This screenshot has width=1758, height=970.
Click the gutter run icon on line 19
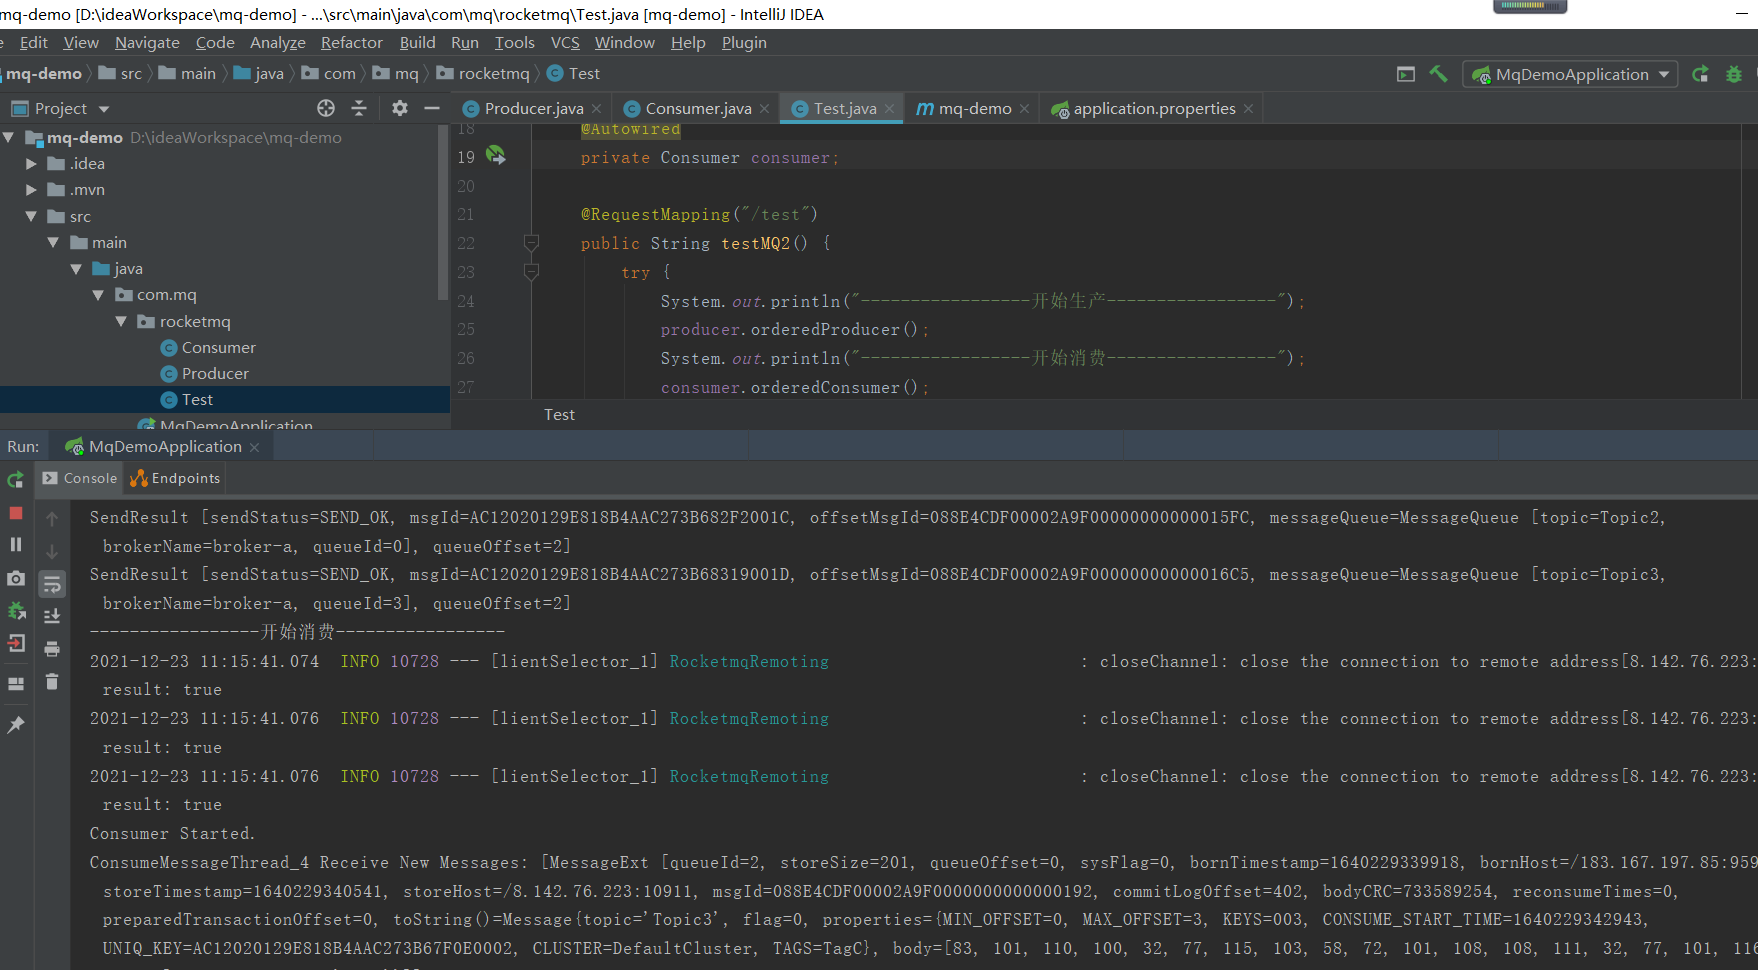click(x=496, y=156)
